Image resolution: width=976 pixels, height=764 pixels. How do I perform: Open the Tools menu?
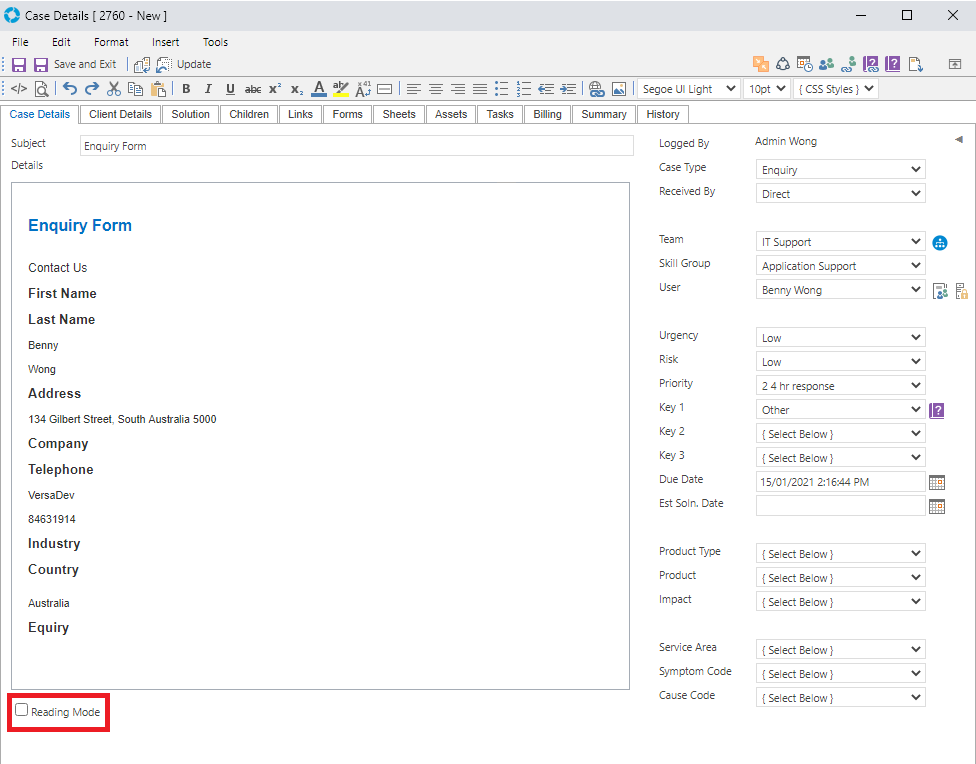[215, 42]
